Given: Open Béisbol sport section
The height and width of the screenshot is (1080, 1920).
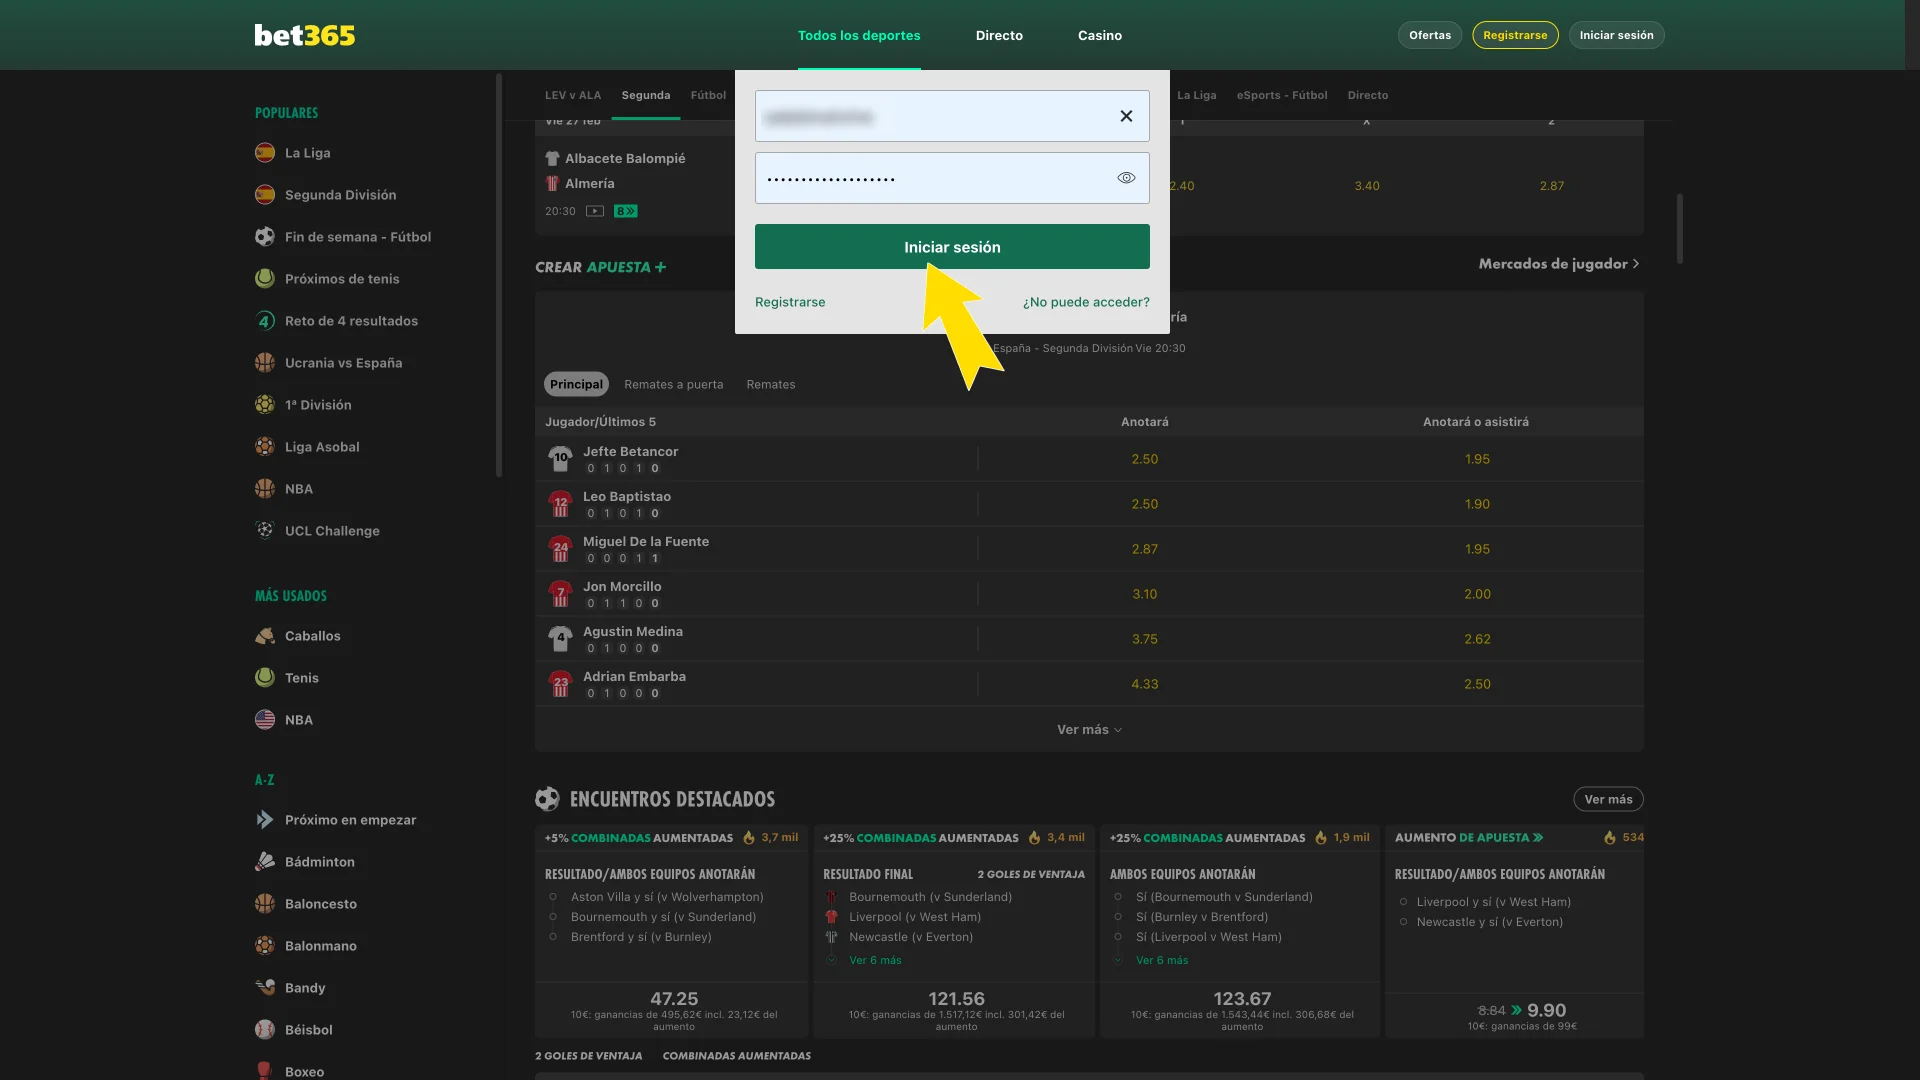Looking at the screenshot, I should (x=308, y=1029).
